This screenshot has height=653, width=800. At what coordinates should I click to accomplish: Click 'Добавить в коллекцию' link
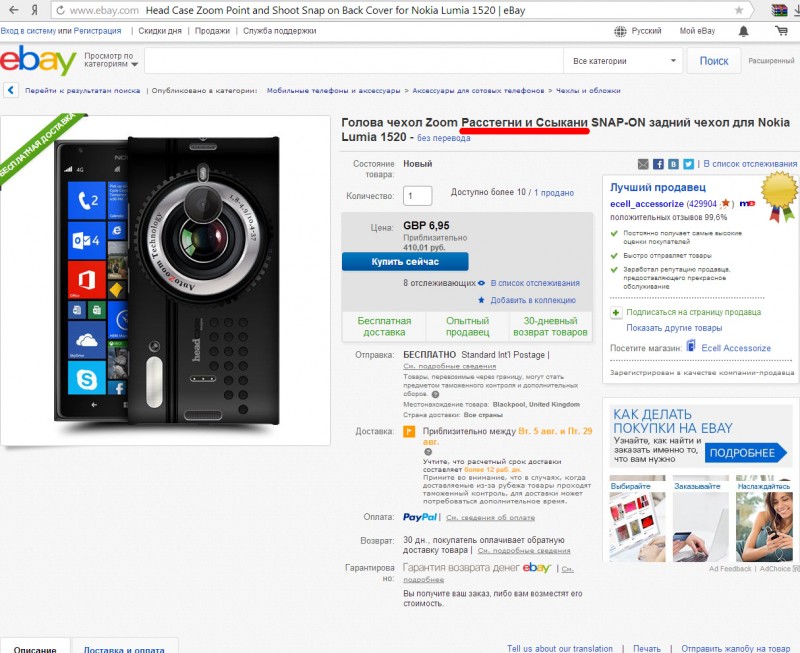[x=533, y=300]
